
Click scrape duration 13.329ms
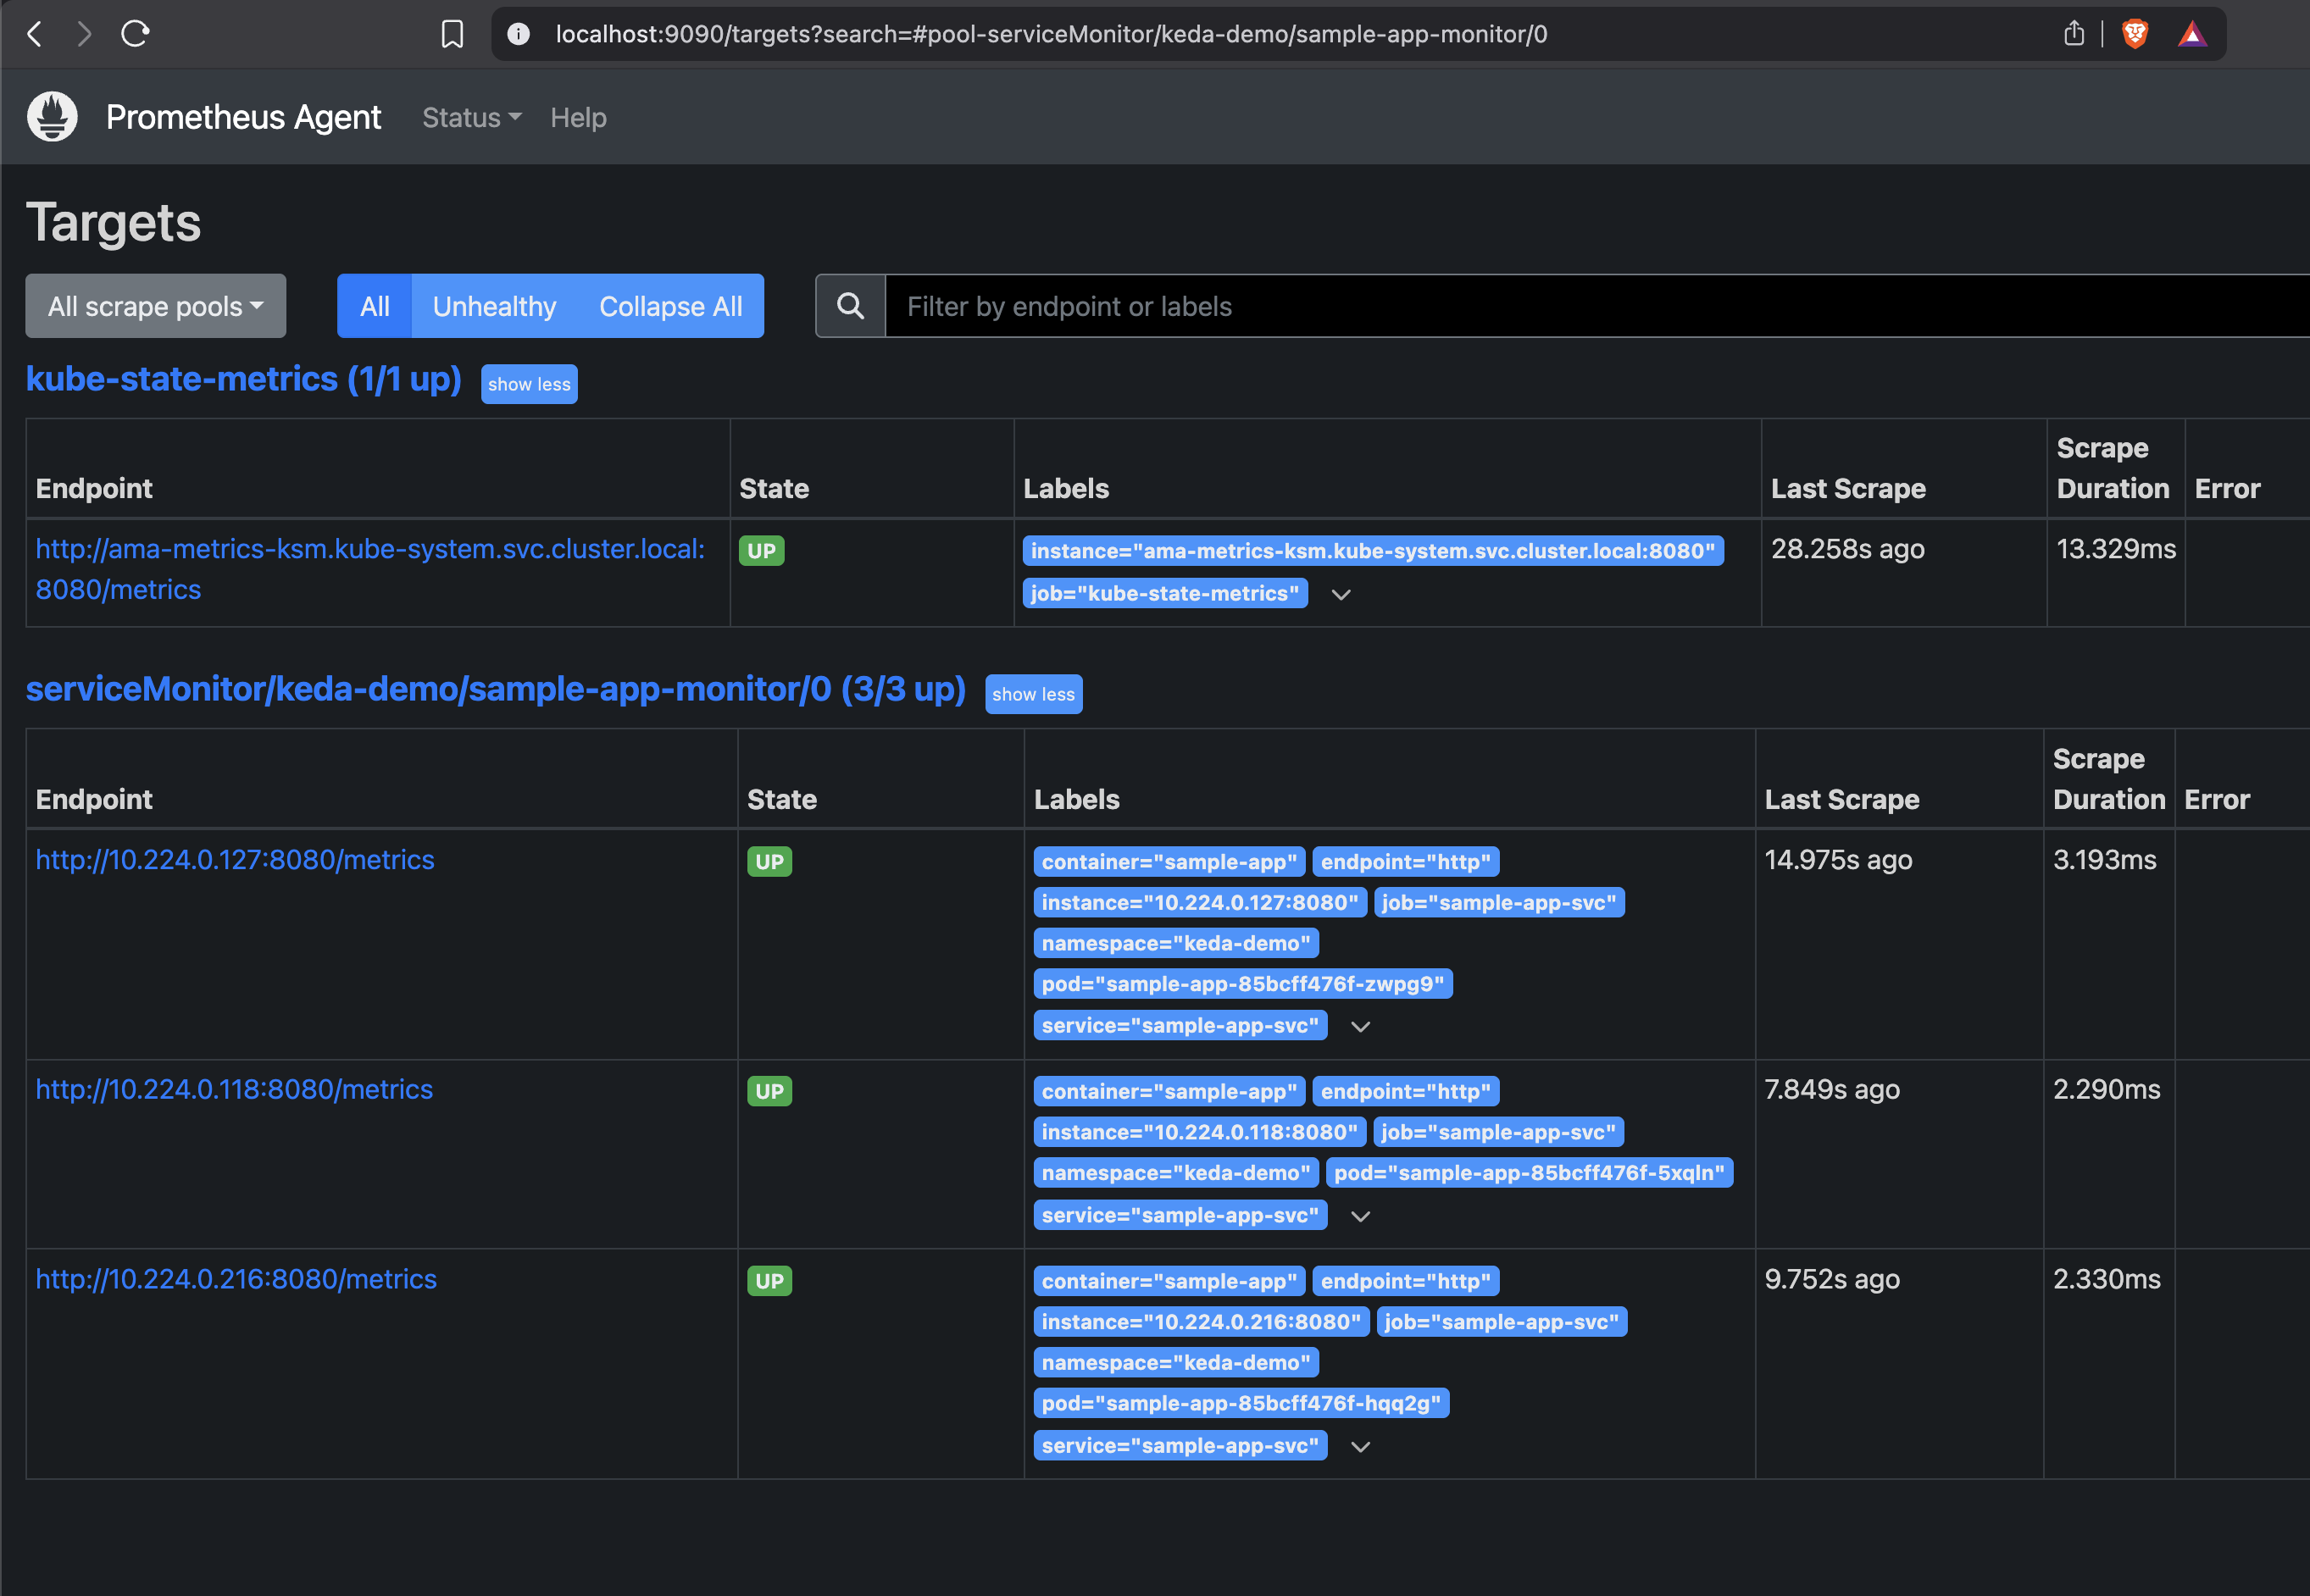click(x=2116, y=549)
